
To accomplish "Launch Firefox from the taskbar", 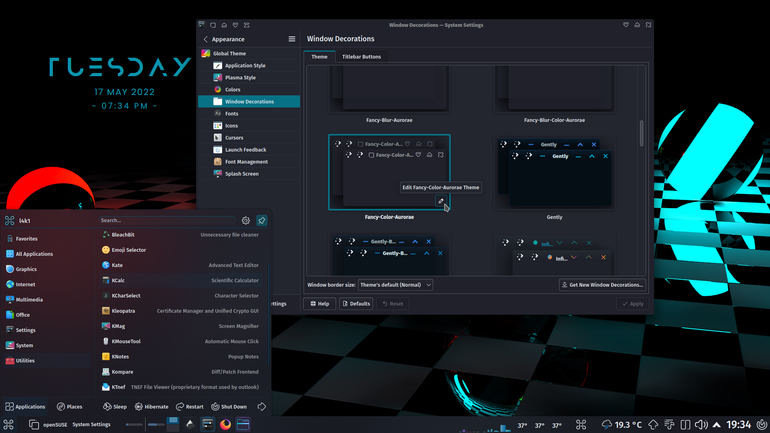I will [x=225, y=424].
